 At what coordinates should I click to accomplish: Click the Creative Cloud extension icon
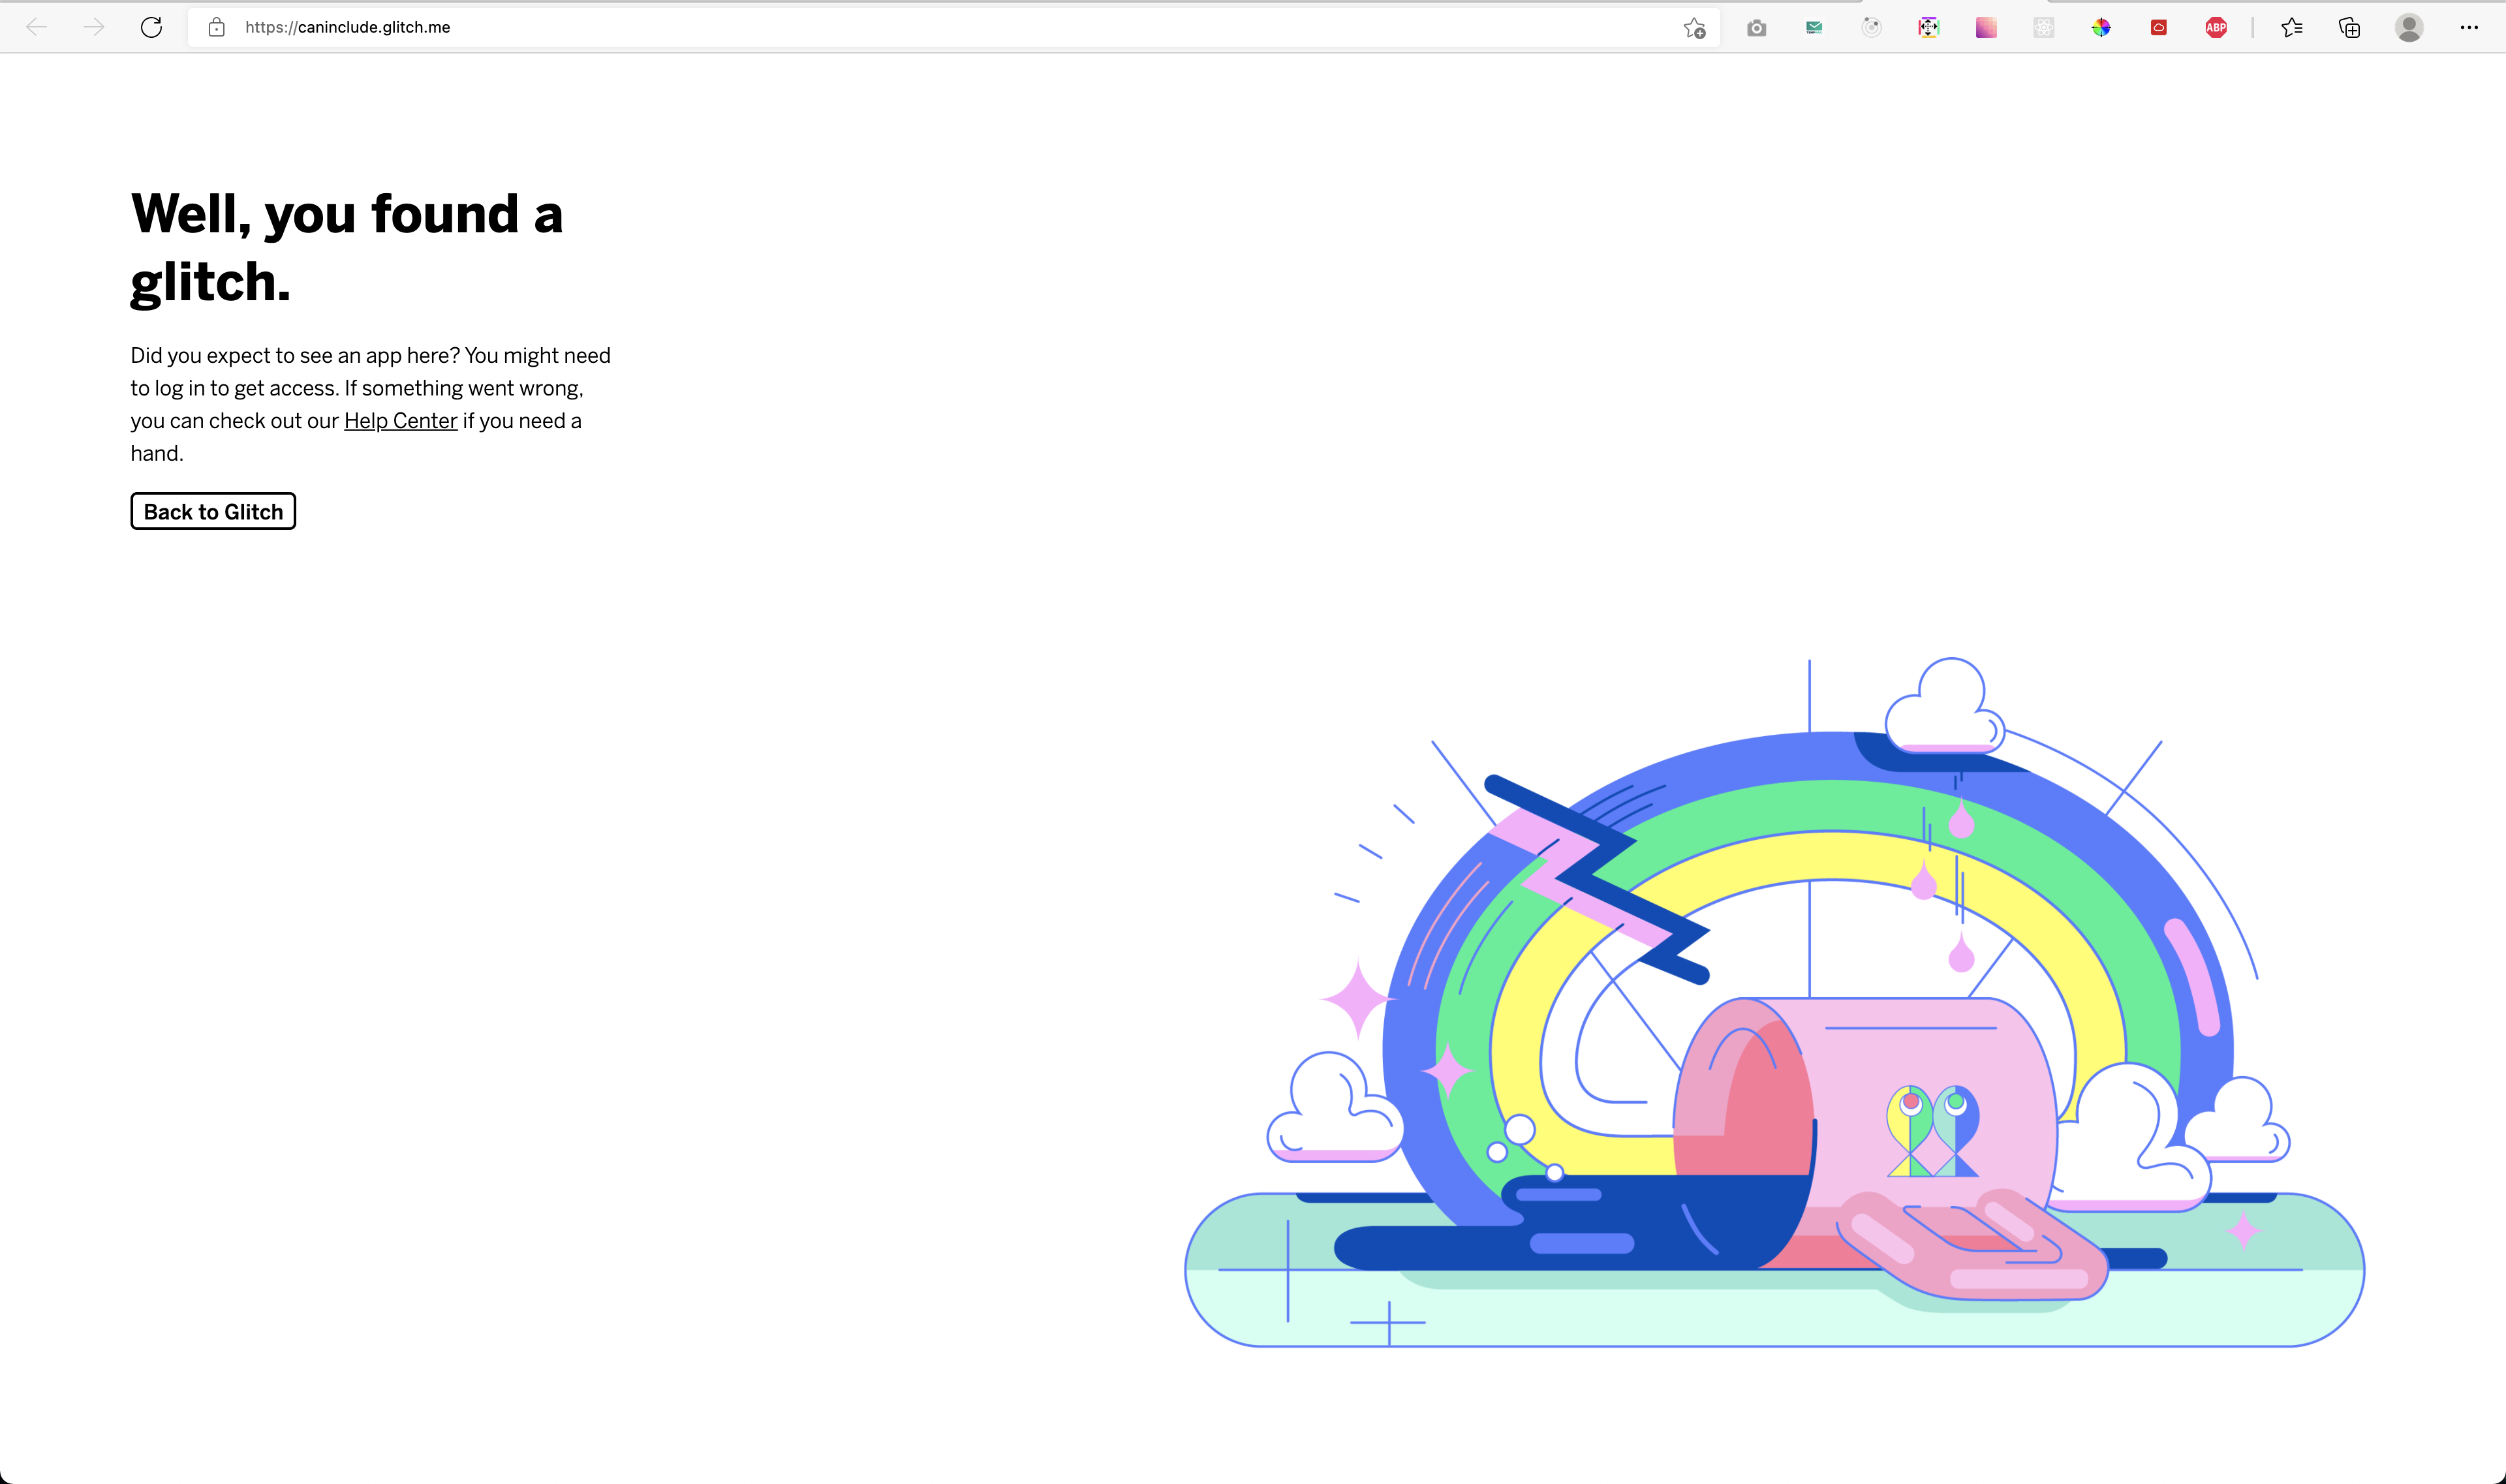point(2159,27)
